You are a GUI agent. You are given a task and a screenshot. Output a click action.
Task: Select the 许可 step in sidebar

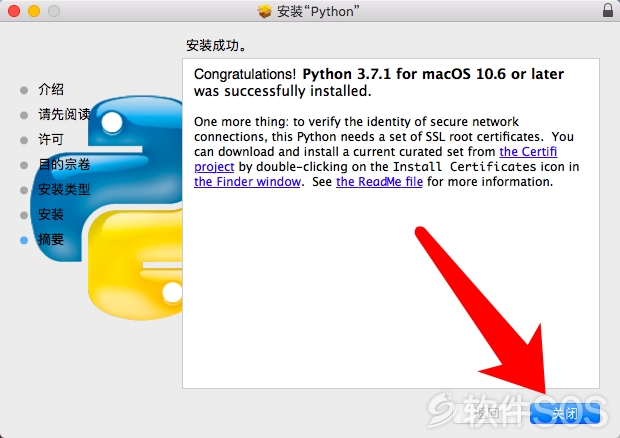pos(51,140)
